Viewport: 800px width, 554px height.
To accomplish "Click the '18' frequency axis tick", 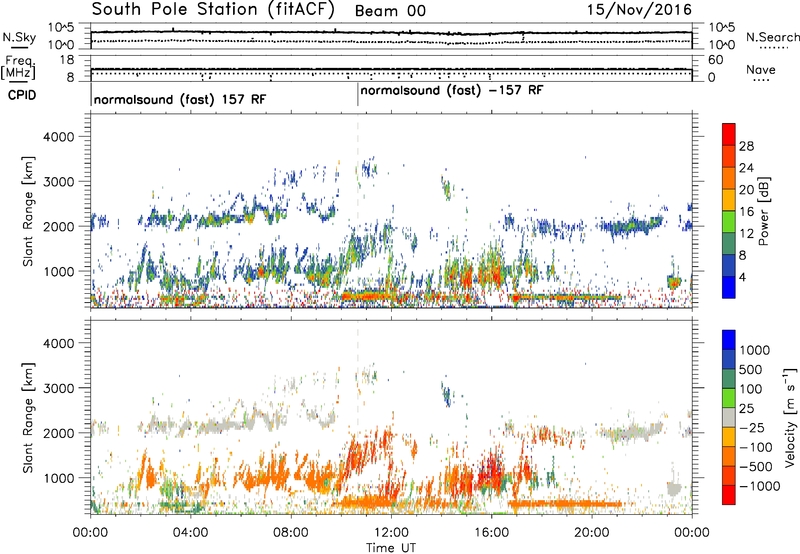I will [67, 60].
